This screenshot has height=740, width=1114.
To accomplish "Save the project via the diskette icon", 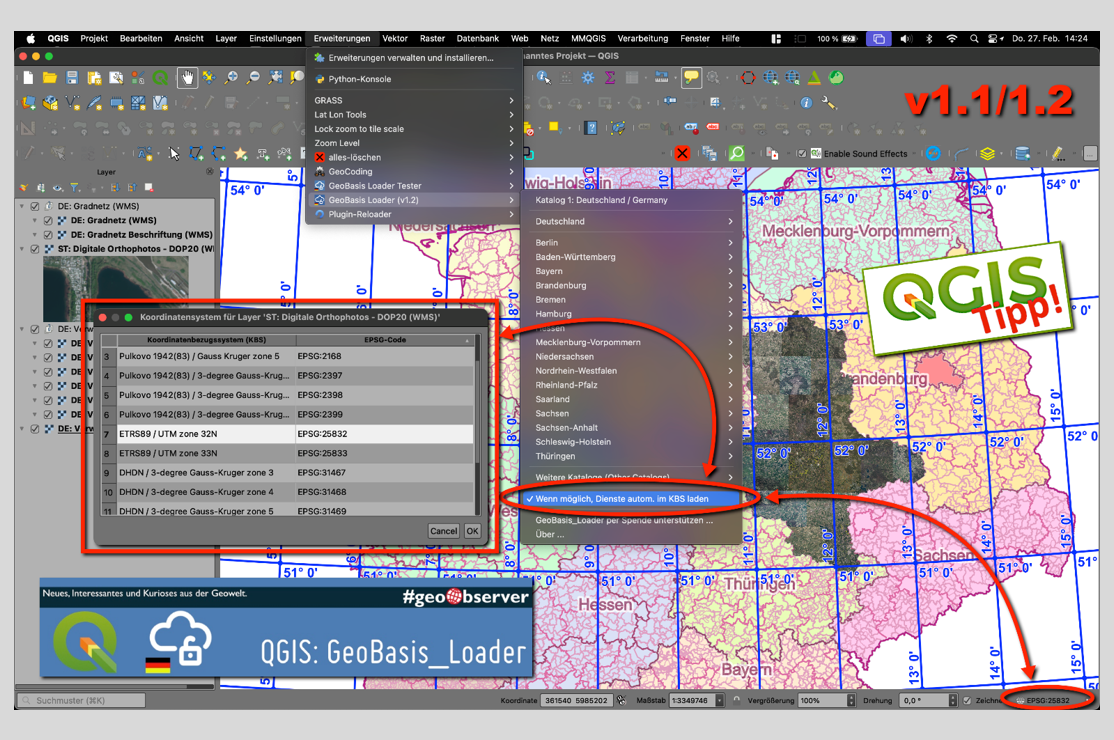I will 72,78.
